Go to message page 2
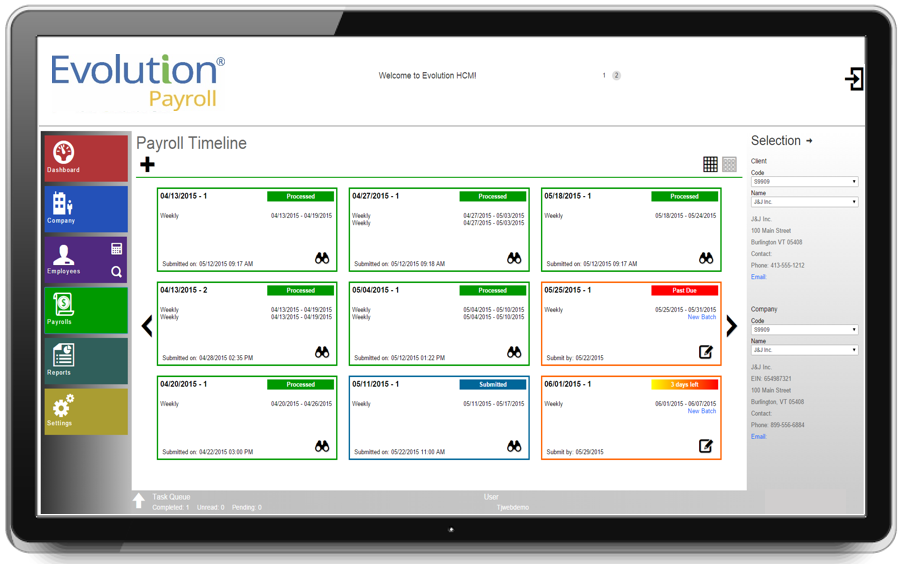Viewport: 902px width, 567px height. coord(616,75)
